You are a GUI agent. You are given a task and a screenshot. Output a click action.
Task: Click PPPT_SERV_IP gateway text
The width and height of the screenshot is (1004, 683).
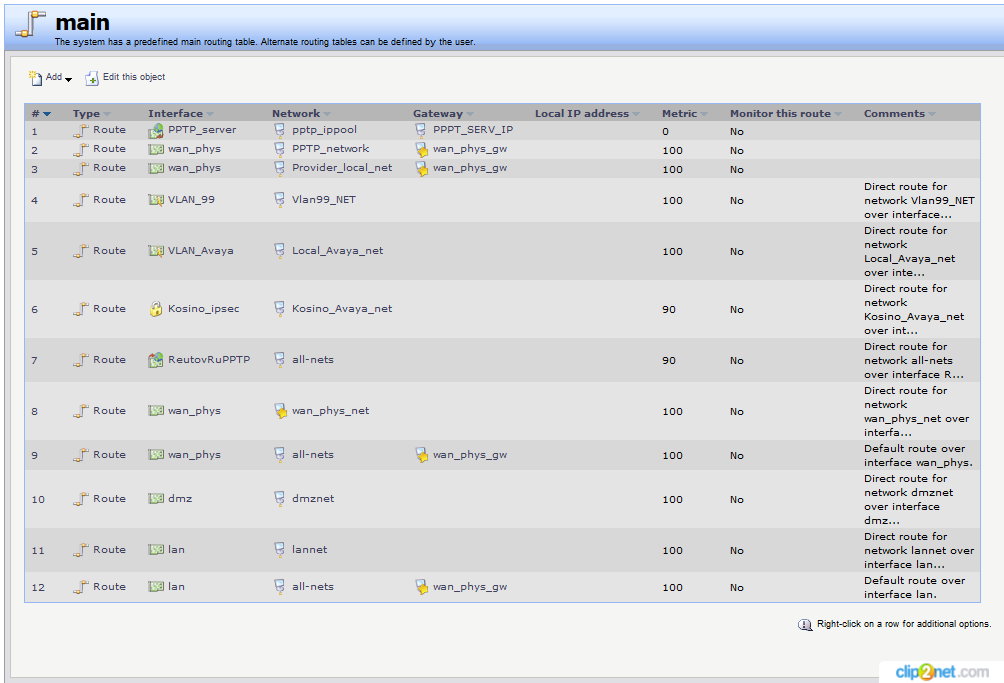click(x=473, y=129)
